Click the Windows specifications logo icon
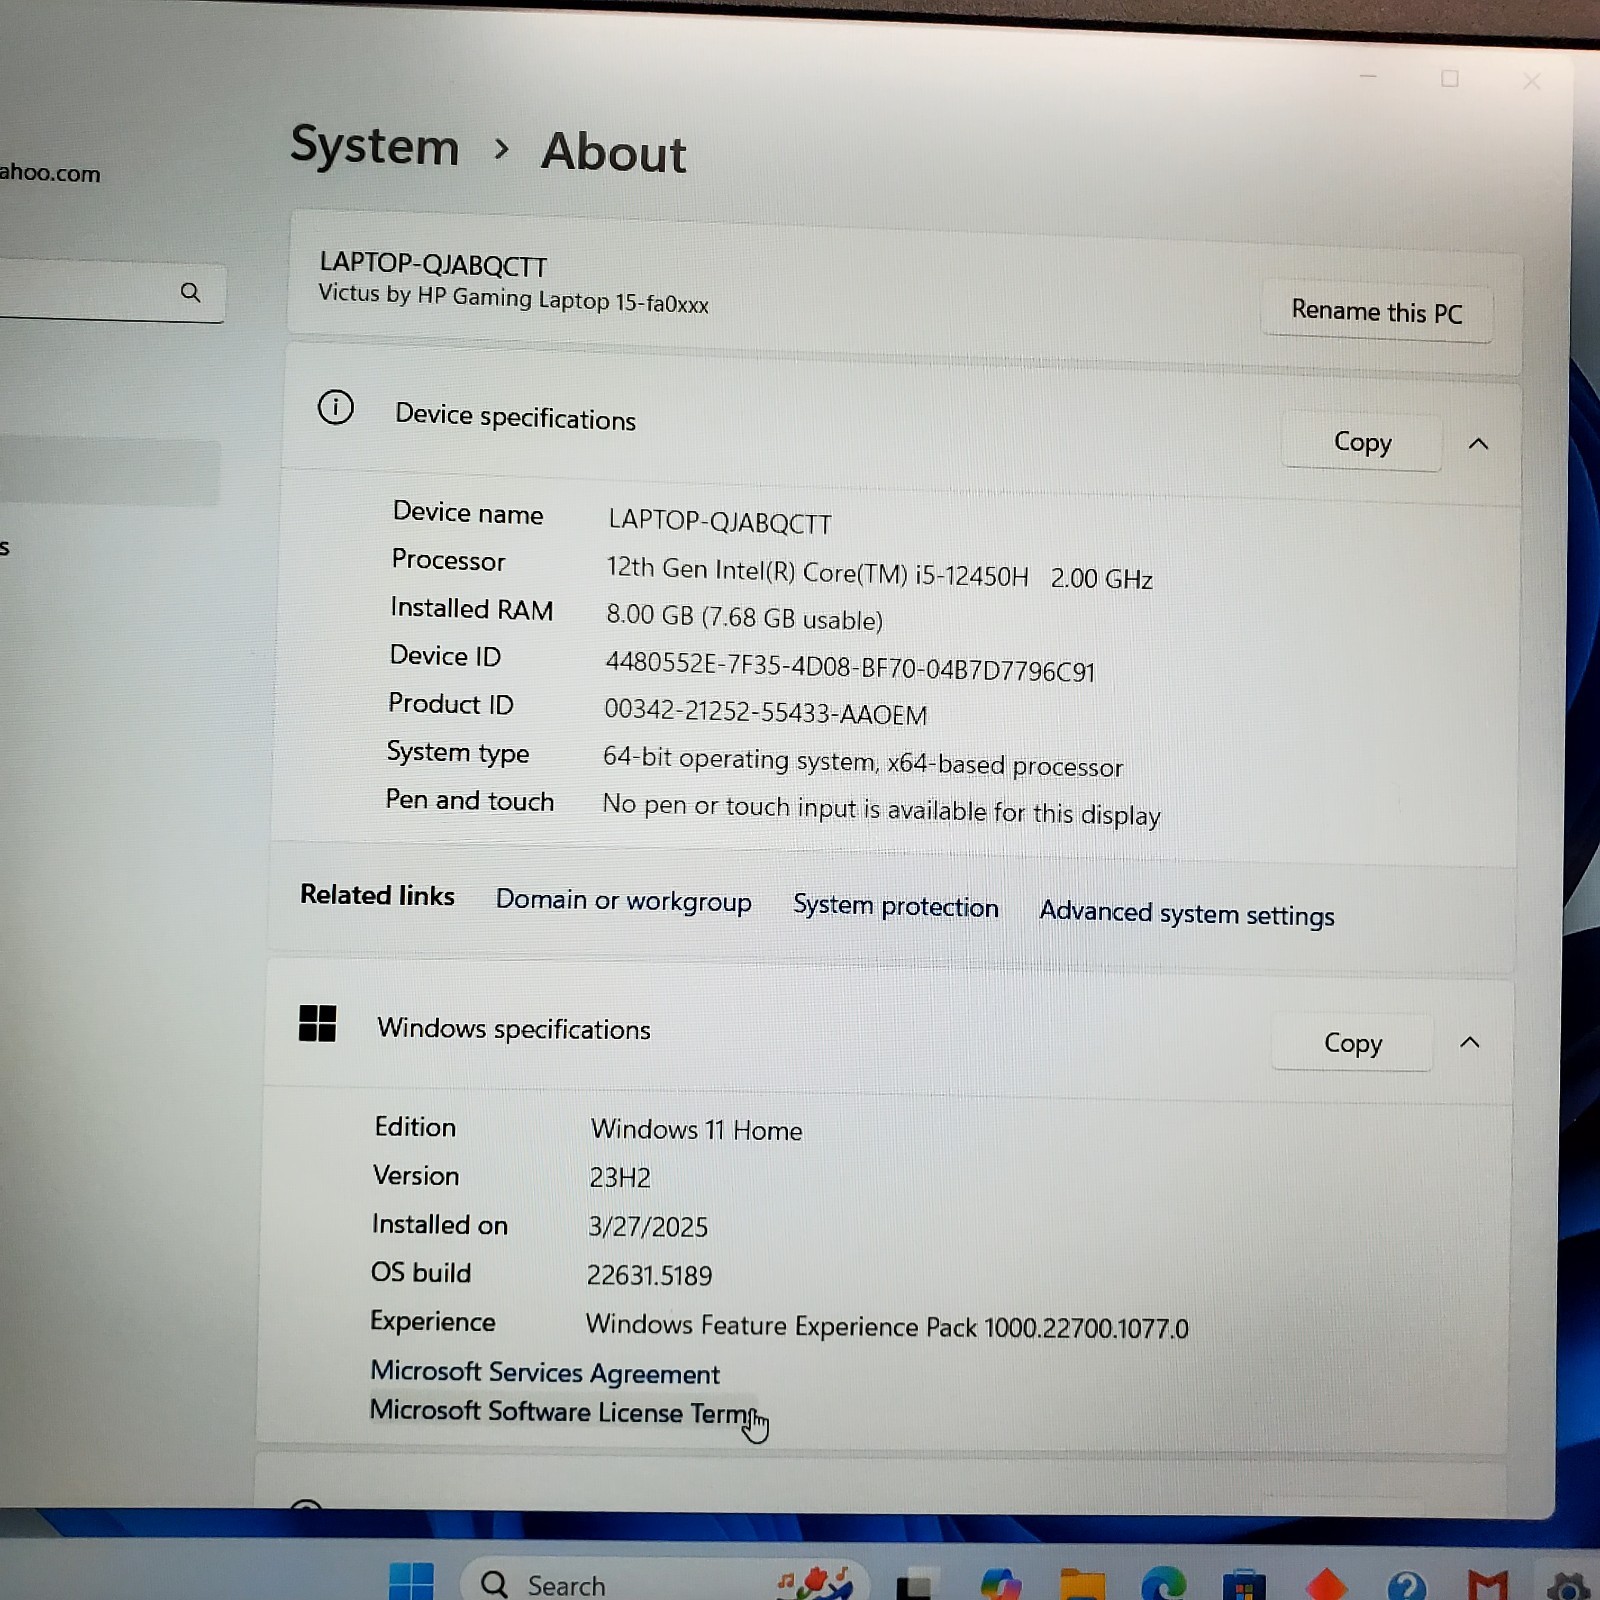The height and width of the screenshot is (1600, 1600). tap(317, 1023)
